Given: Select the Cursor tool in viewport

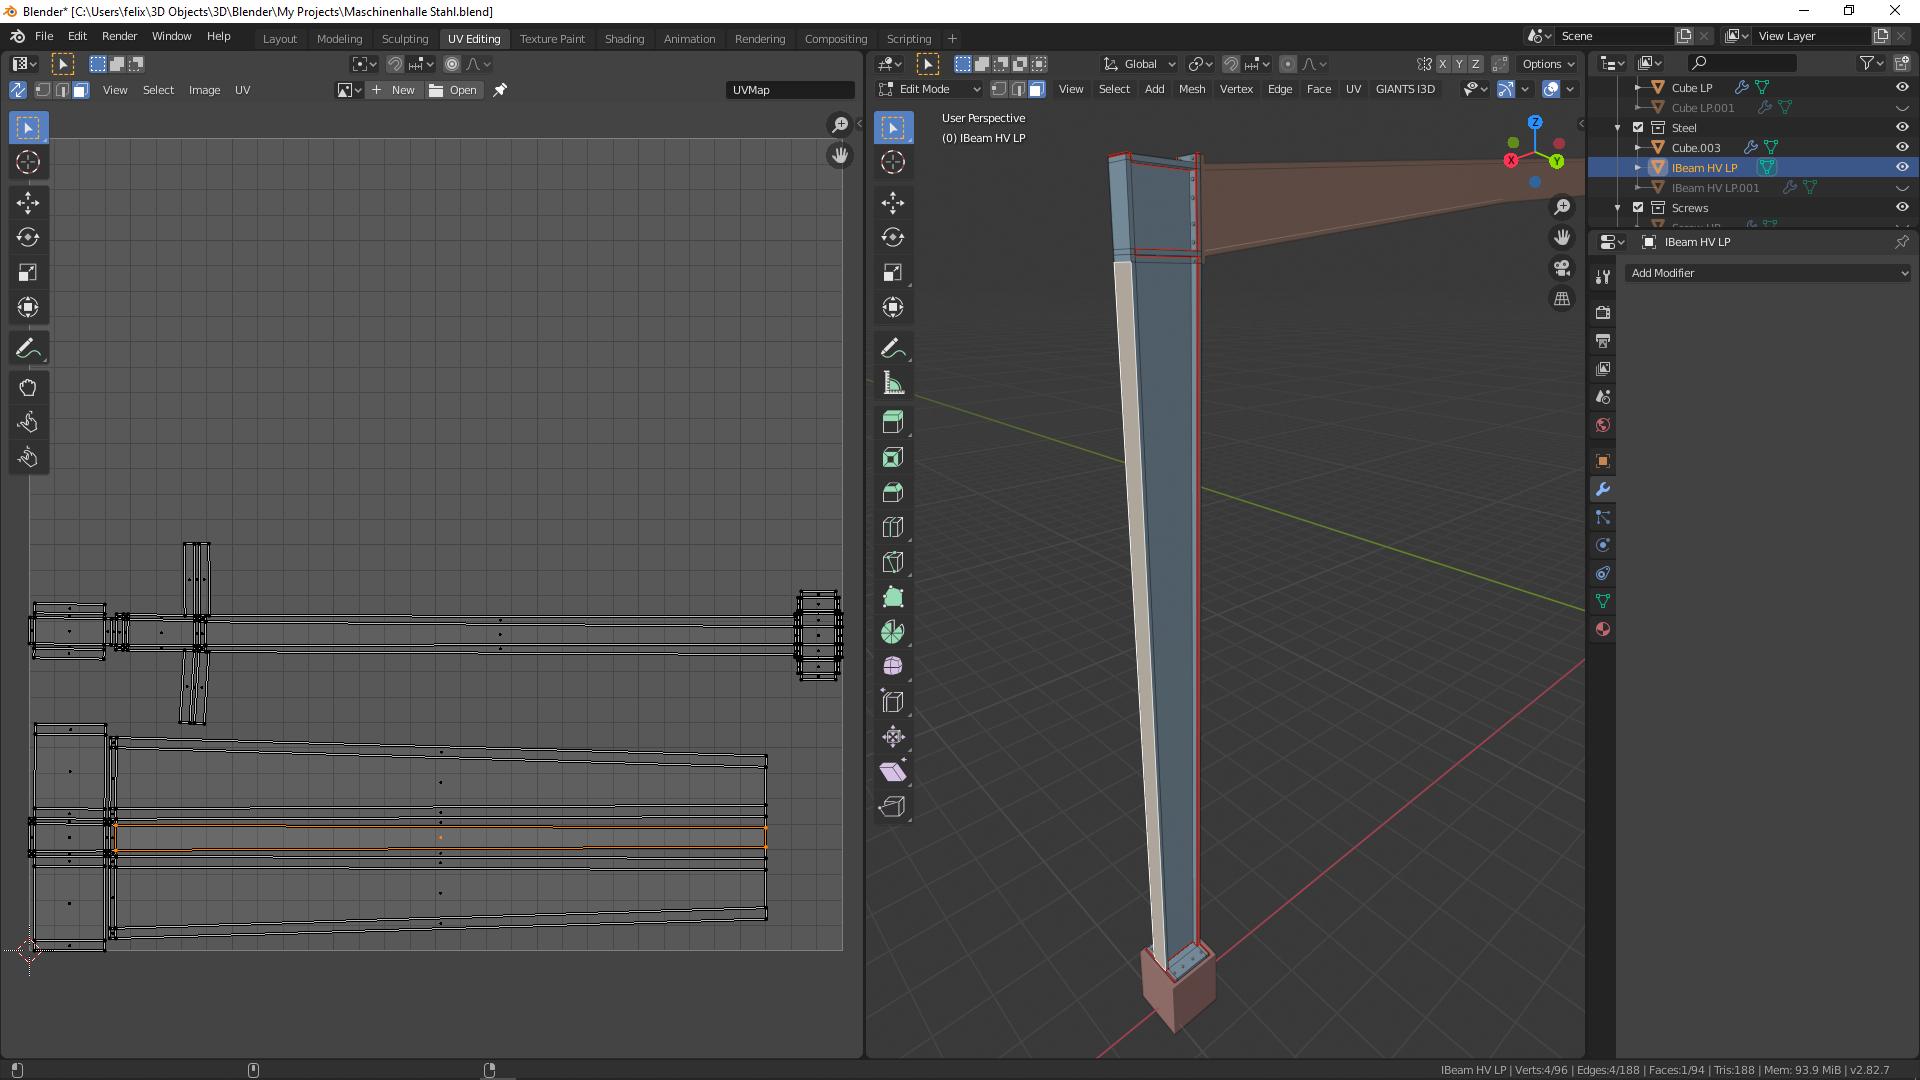Looking at the screenshot, I should (894, 161).
